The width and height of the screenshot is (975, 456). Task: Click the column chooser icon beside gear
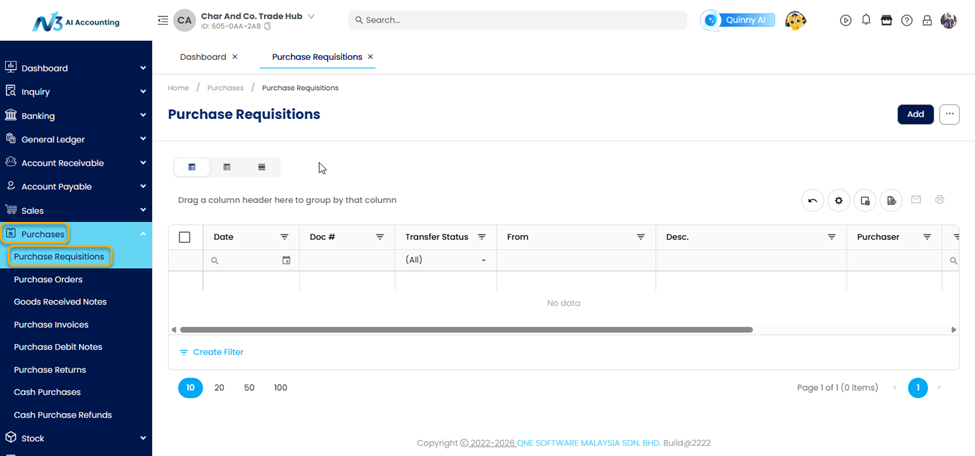click(864, 200)
